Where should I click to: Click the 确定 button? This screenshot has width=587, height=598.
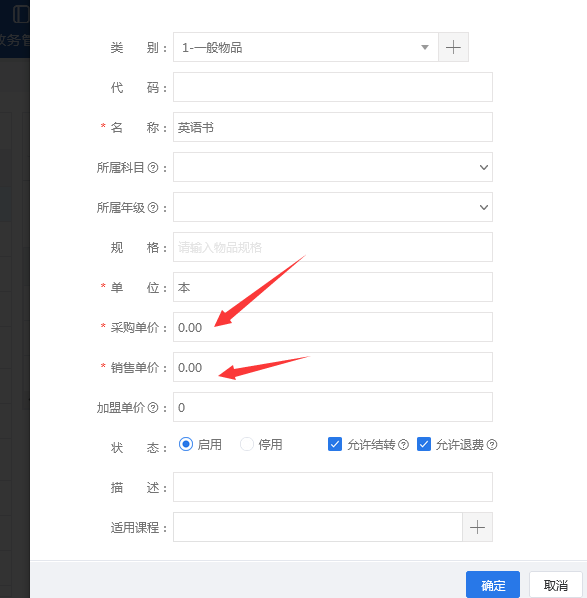click(x=493, y=585)
